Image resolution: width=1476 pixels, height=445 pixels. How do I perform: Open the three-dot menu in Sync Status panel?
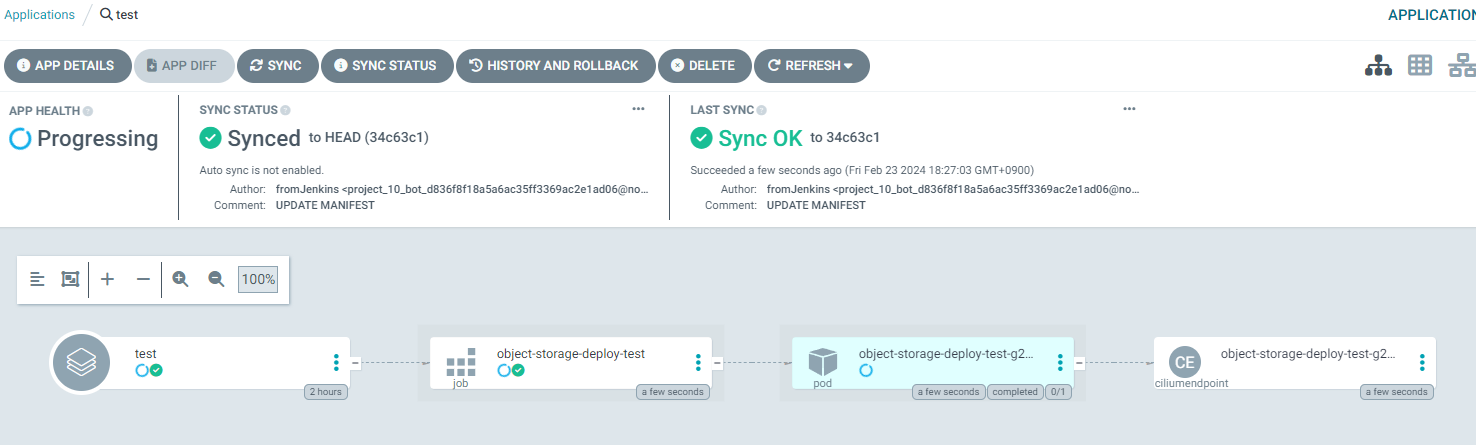[638, 109]
